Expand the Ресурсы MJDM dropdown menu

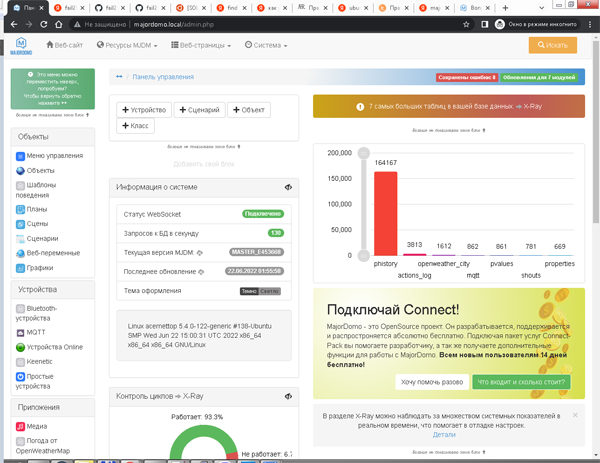pos(127,45)
